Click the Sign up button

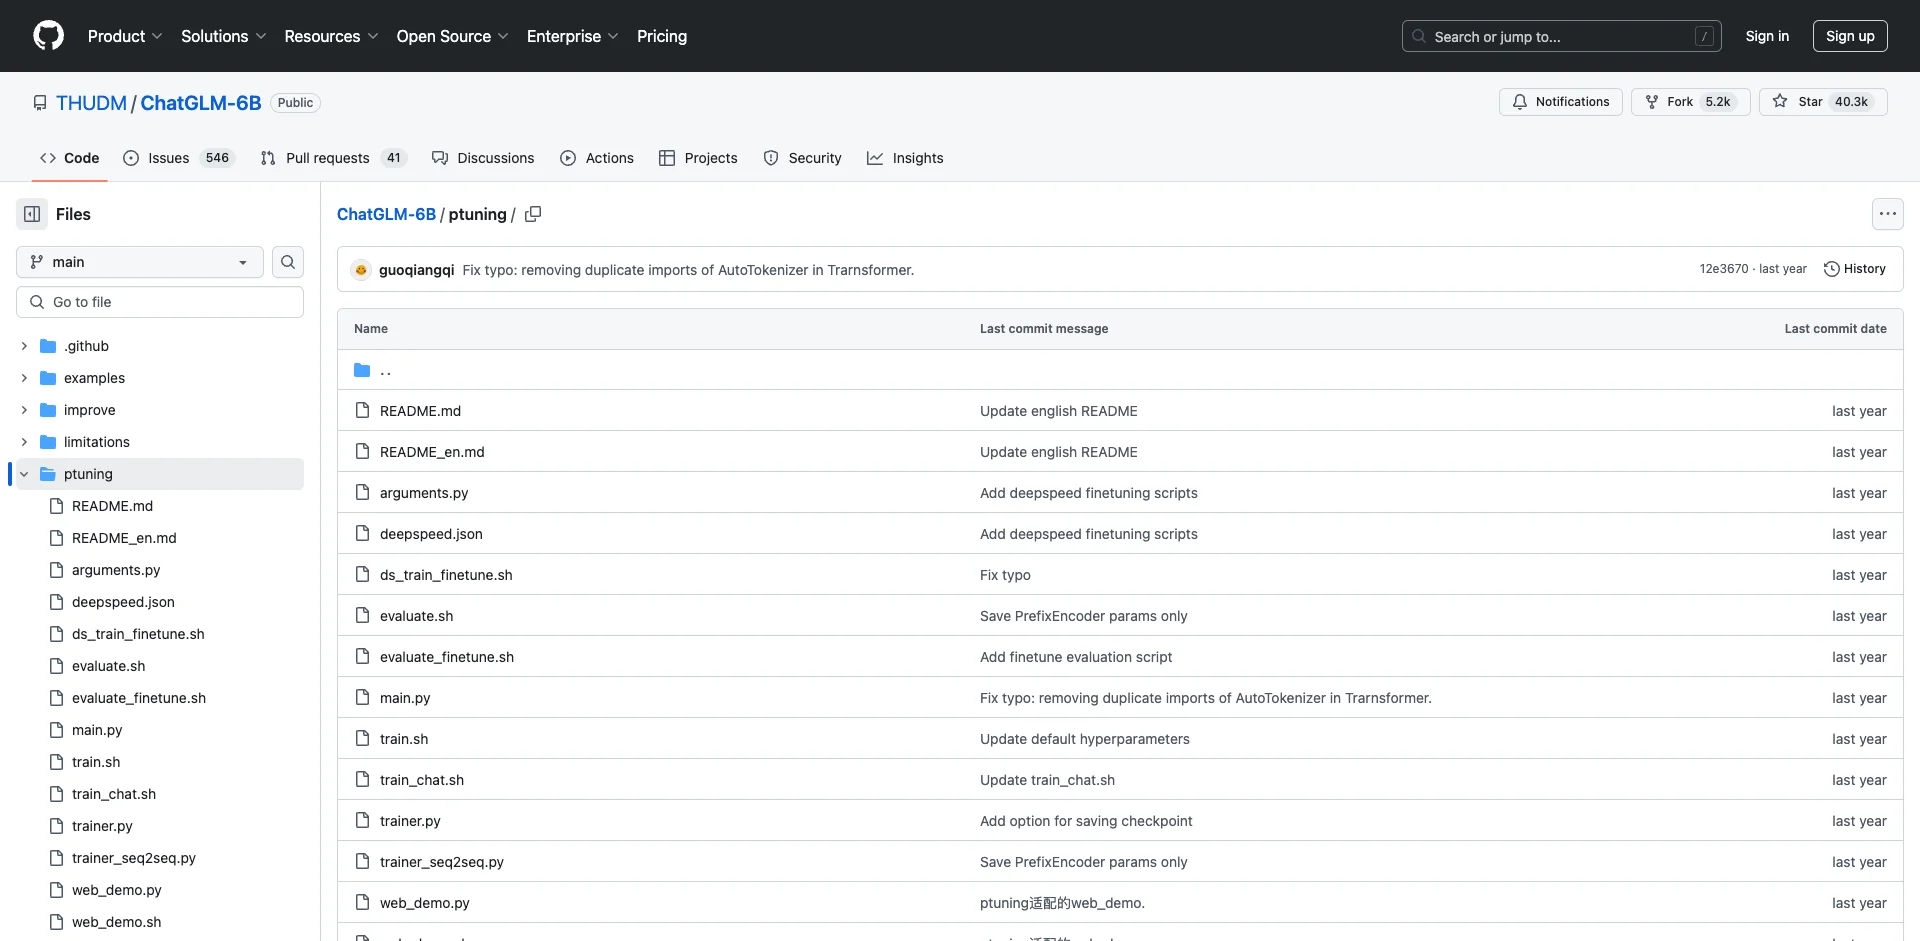click(x=1850, y=36)
